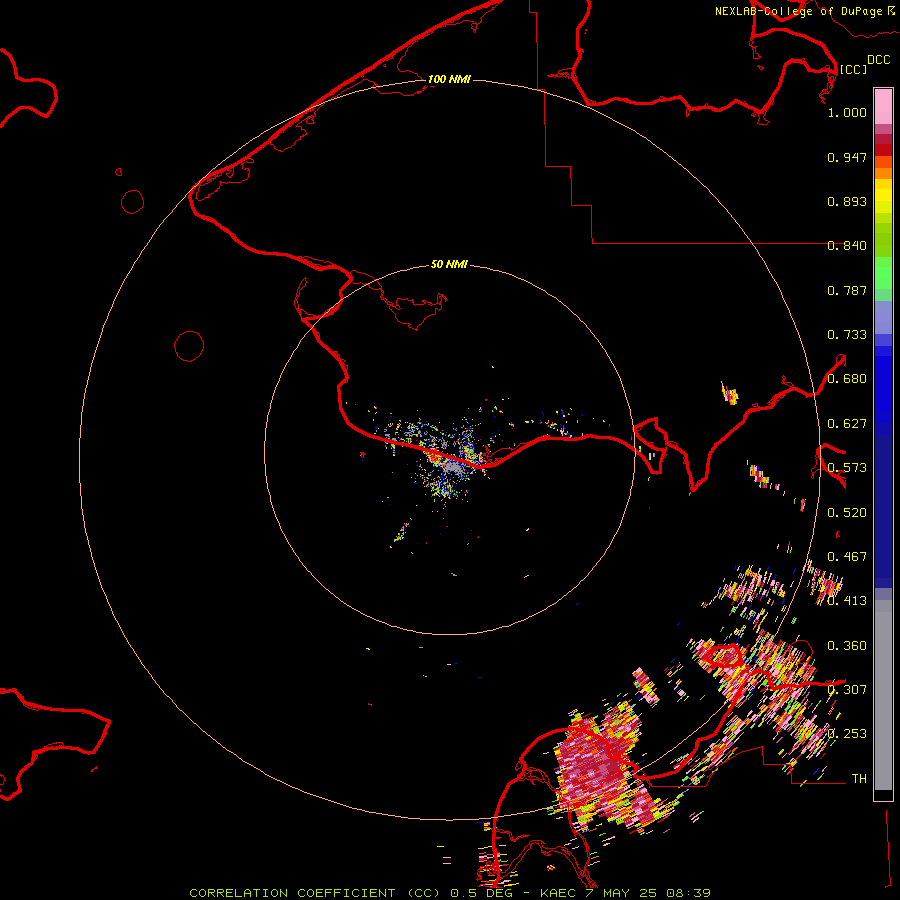Click the 0.947 scale value
Screen dimensions: 900x900
(847, 157)
